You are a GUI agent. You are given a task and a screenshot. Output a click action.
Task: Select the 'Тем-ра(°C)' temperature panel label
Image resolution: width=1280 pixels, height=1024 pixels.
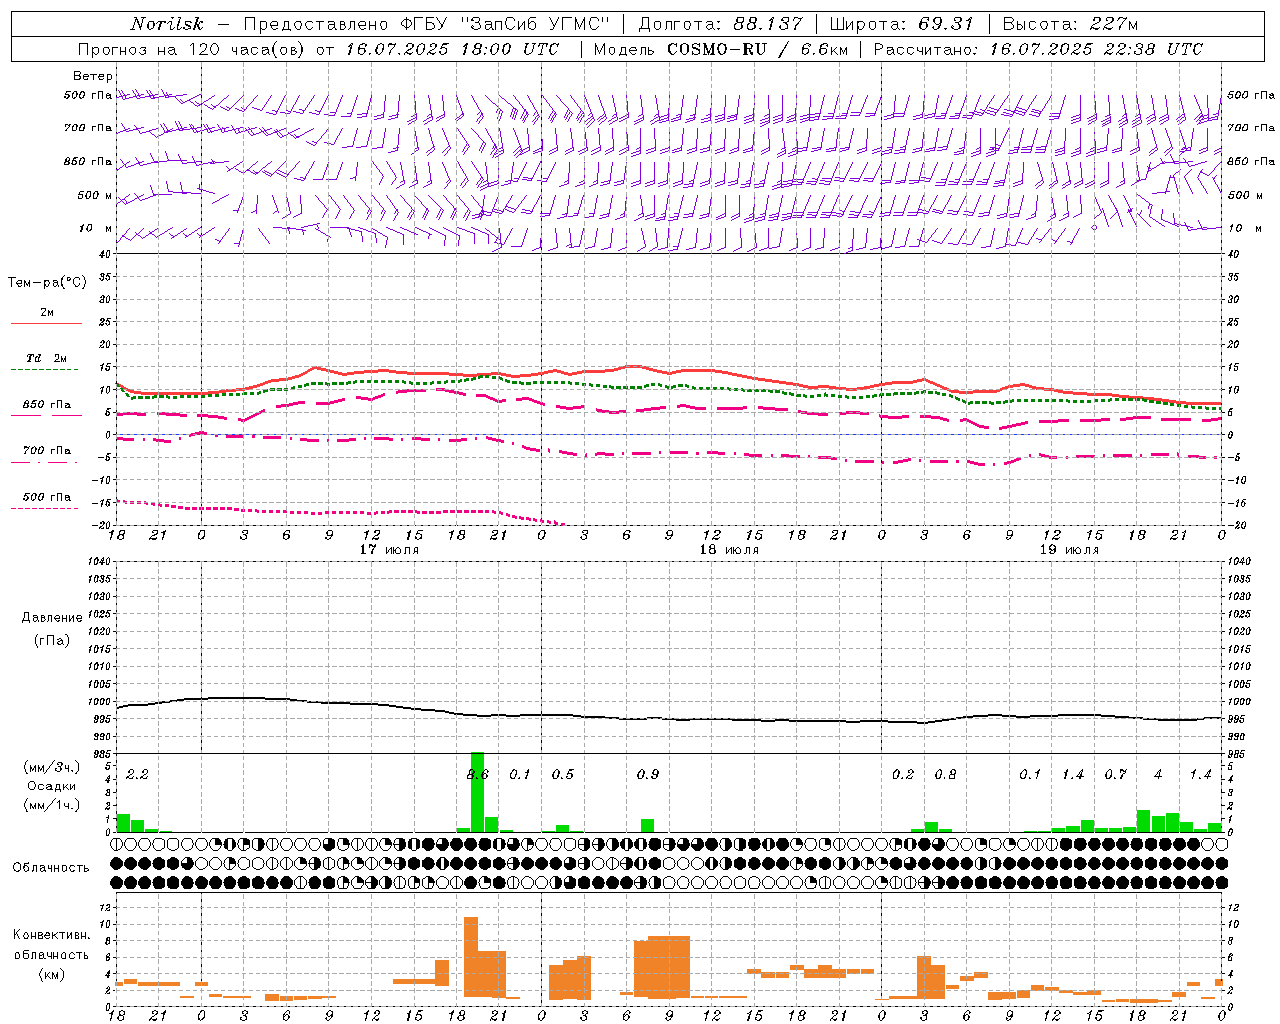[47, 283]
